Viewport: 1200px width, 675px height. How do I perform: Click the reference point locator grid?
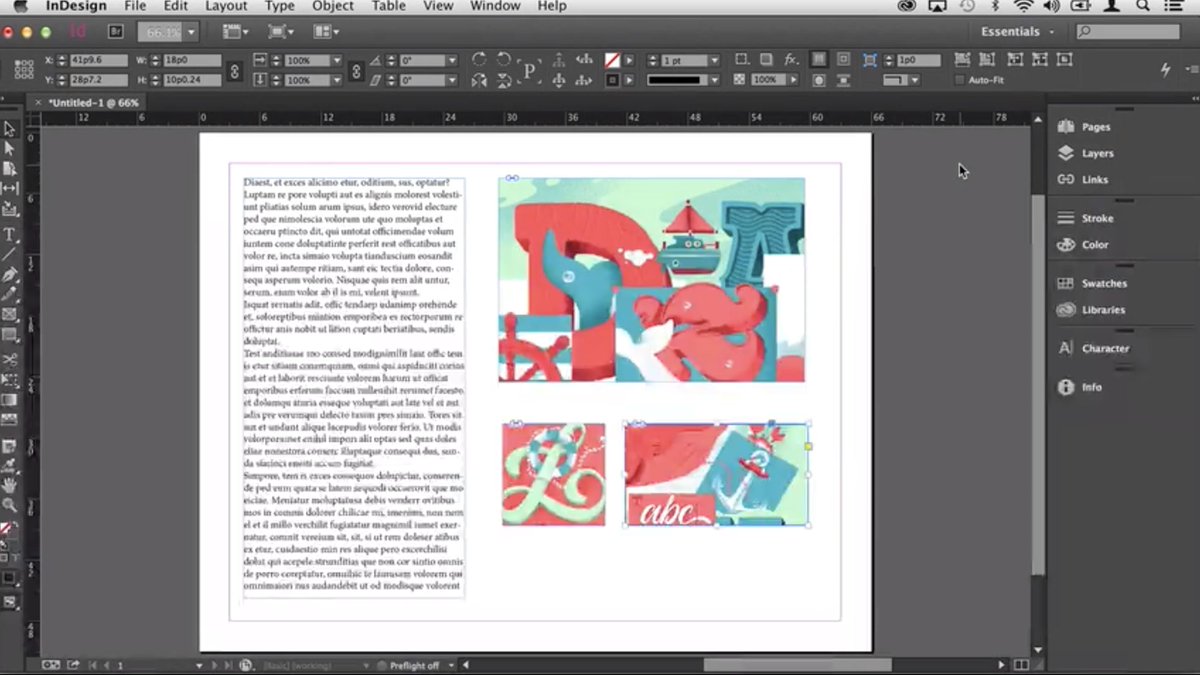pyautogui.click(x=22, y=69)
